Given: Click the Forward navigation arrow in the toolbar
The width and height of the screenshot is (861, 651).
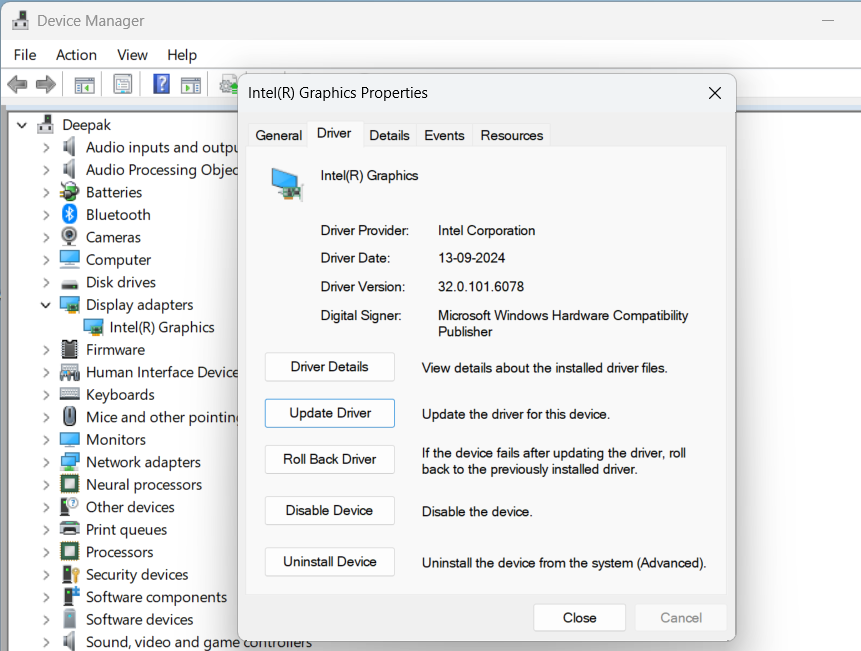Looking at the screenshot, I should click(x=45, y=84).
